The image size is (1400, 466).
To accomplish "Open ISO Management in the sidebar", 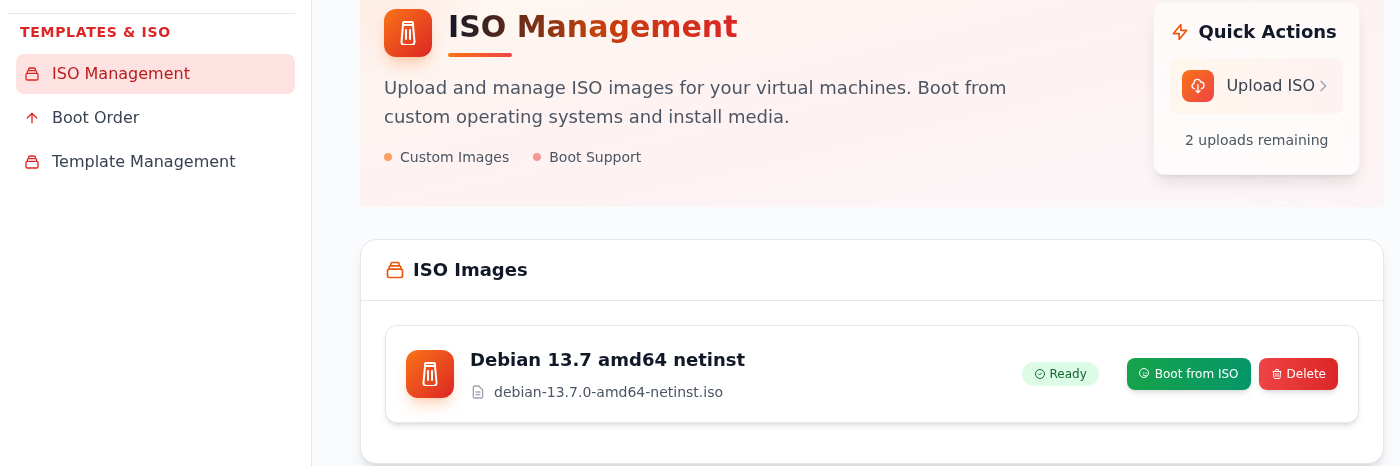I will tap(155, 74).
